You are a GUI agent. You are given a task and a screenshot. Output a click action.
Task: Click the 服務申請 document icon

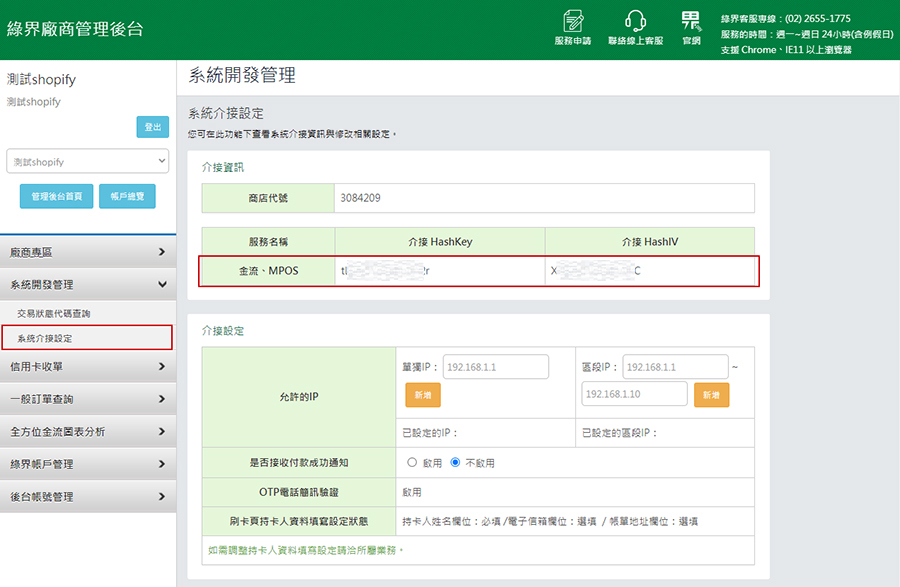click(x=572, y=22)
